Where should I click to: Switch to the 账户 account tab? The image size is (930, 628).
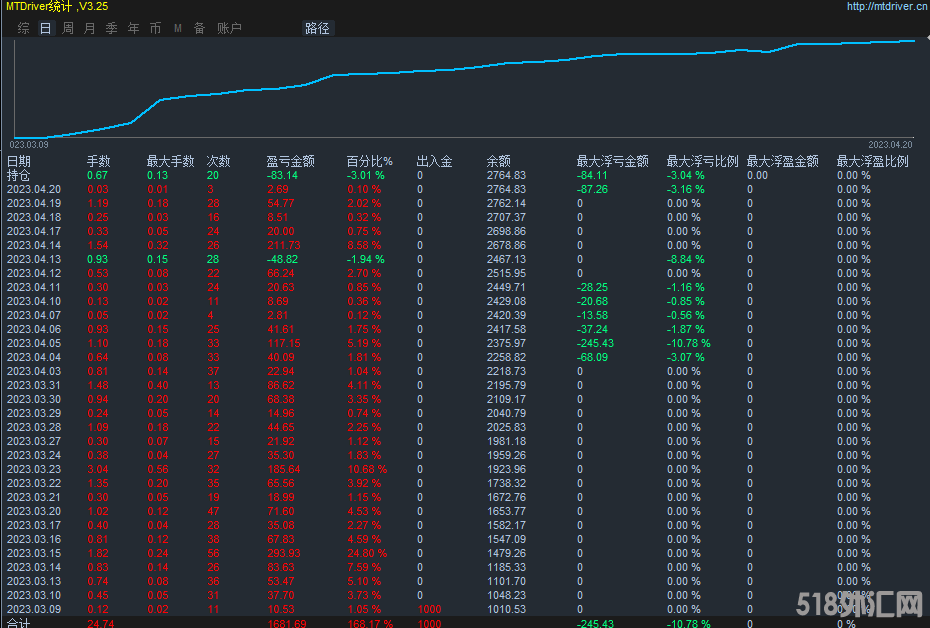tap(230, 29)
